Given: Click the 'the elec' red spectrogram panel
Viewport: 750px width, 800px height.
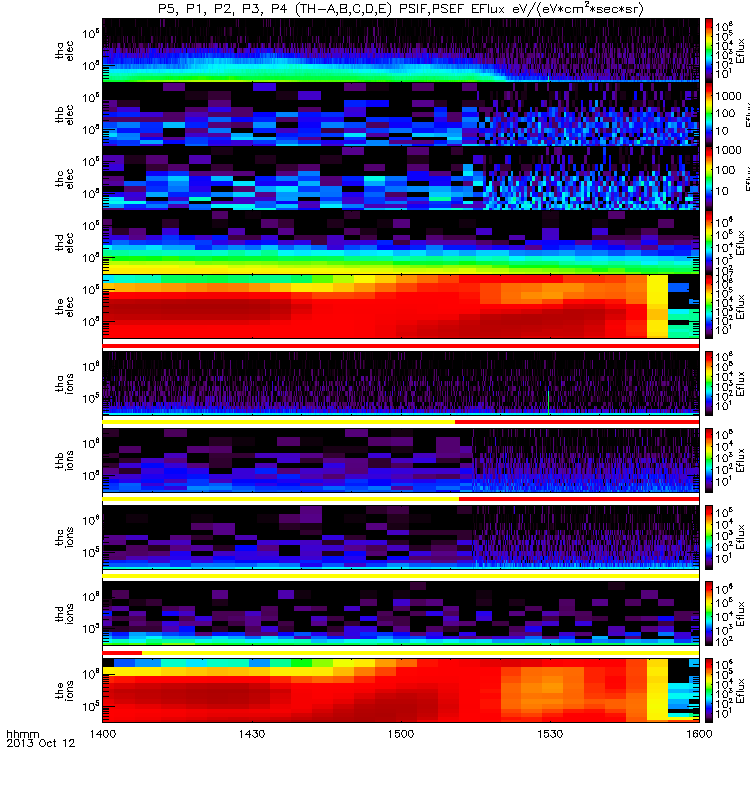Looking at the screenshot, I should tap(401, 307).
